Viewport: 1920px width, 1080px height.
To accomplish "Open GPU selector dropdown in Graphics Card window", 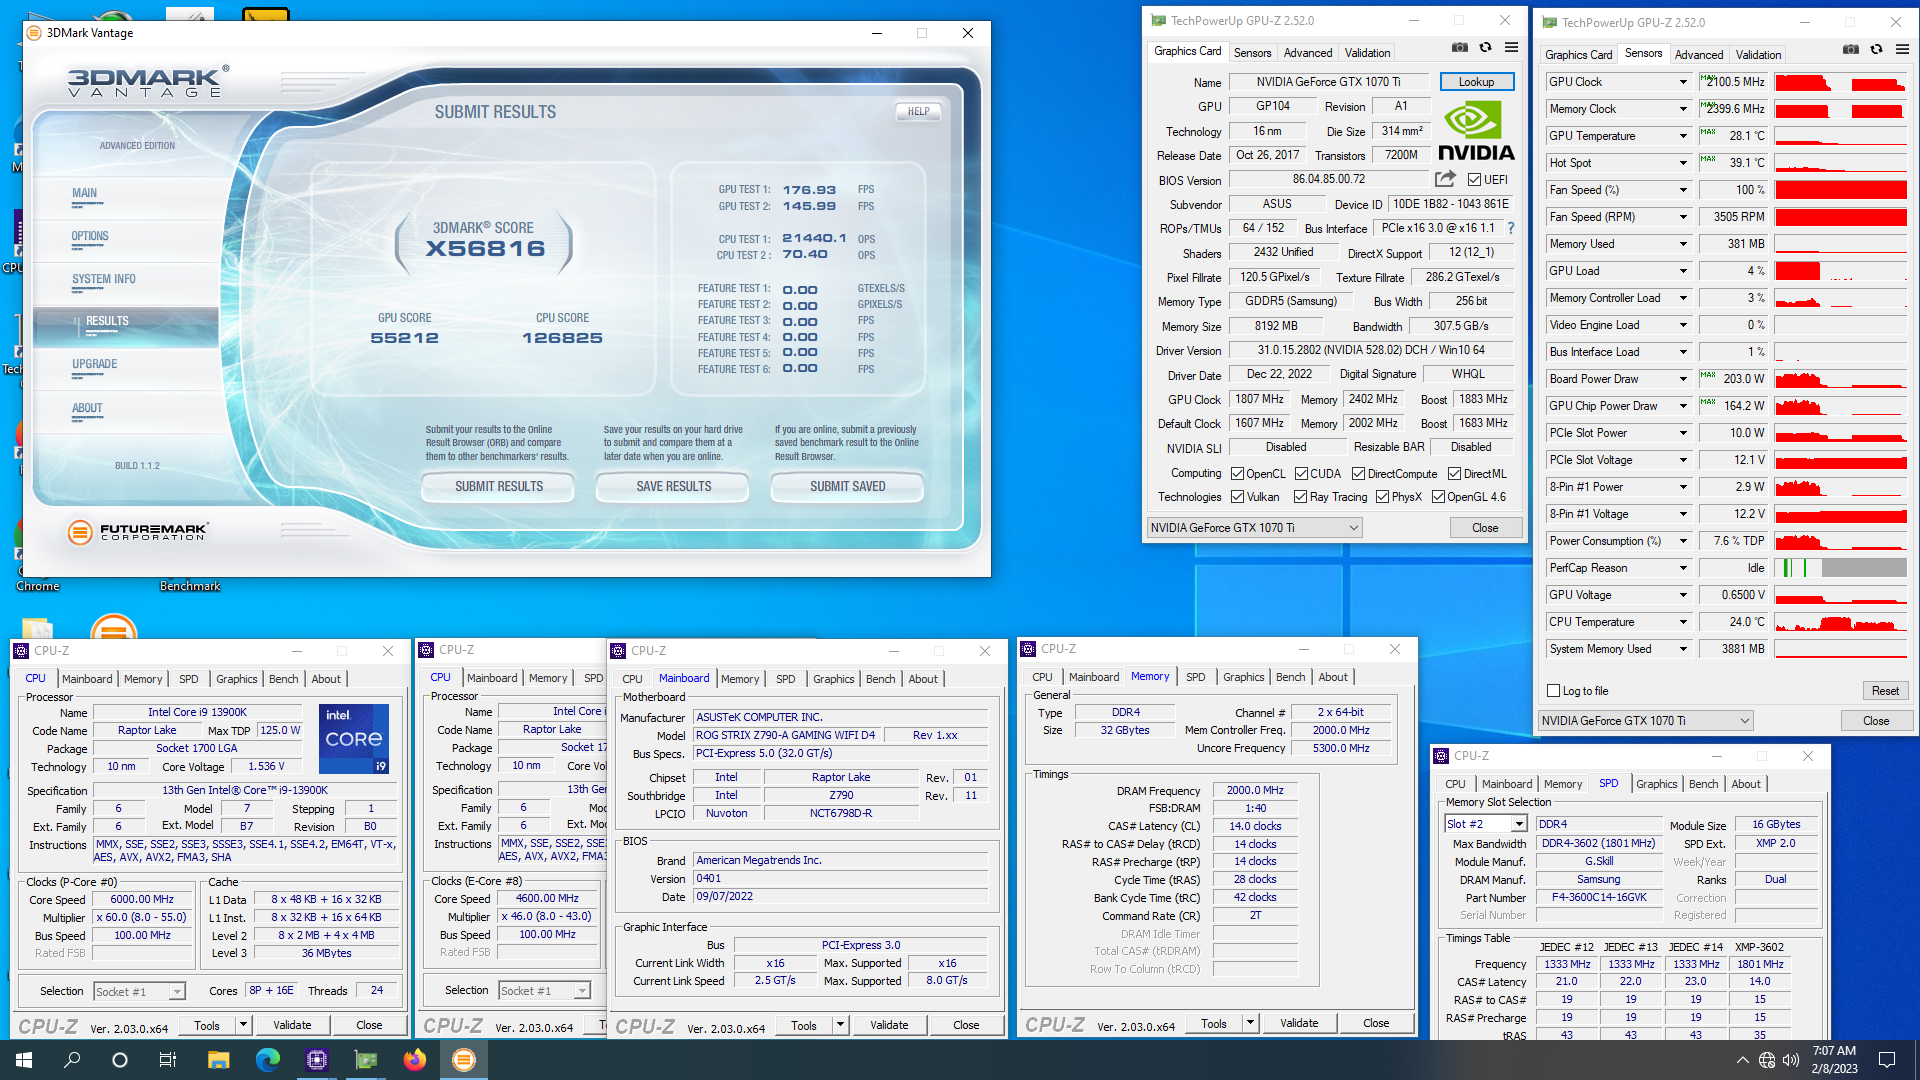I will click(1254, 528).
